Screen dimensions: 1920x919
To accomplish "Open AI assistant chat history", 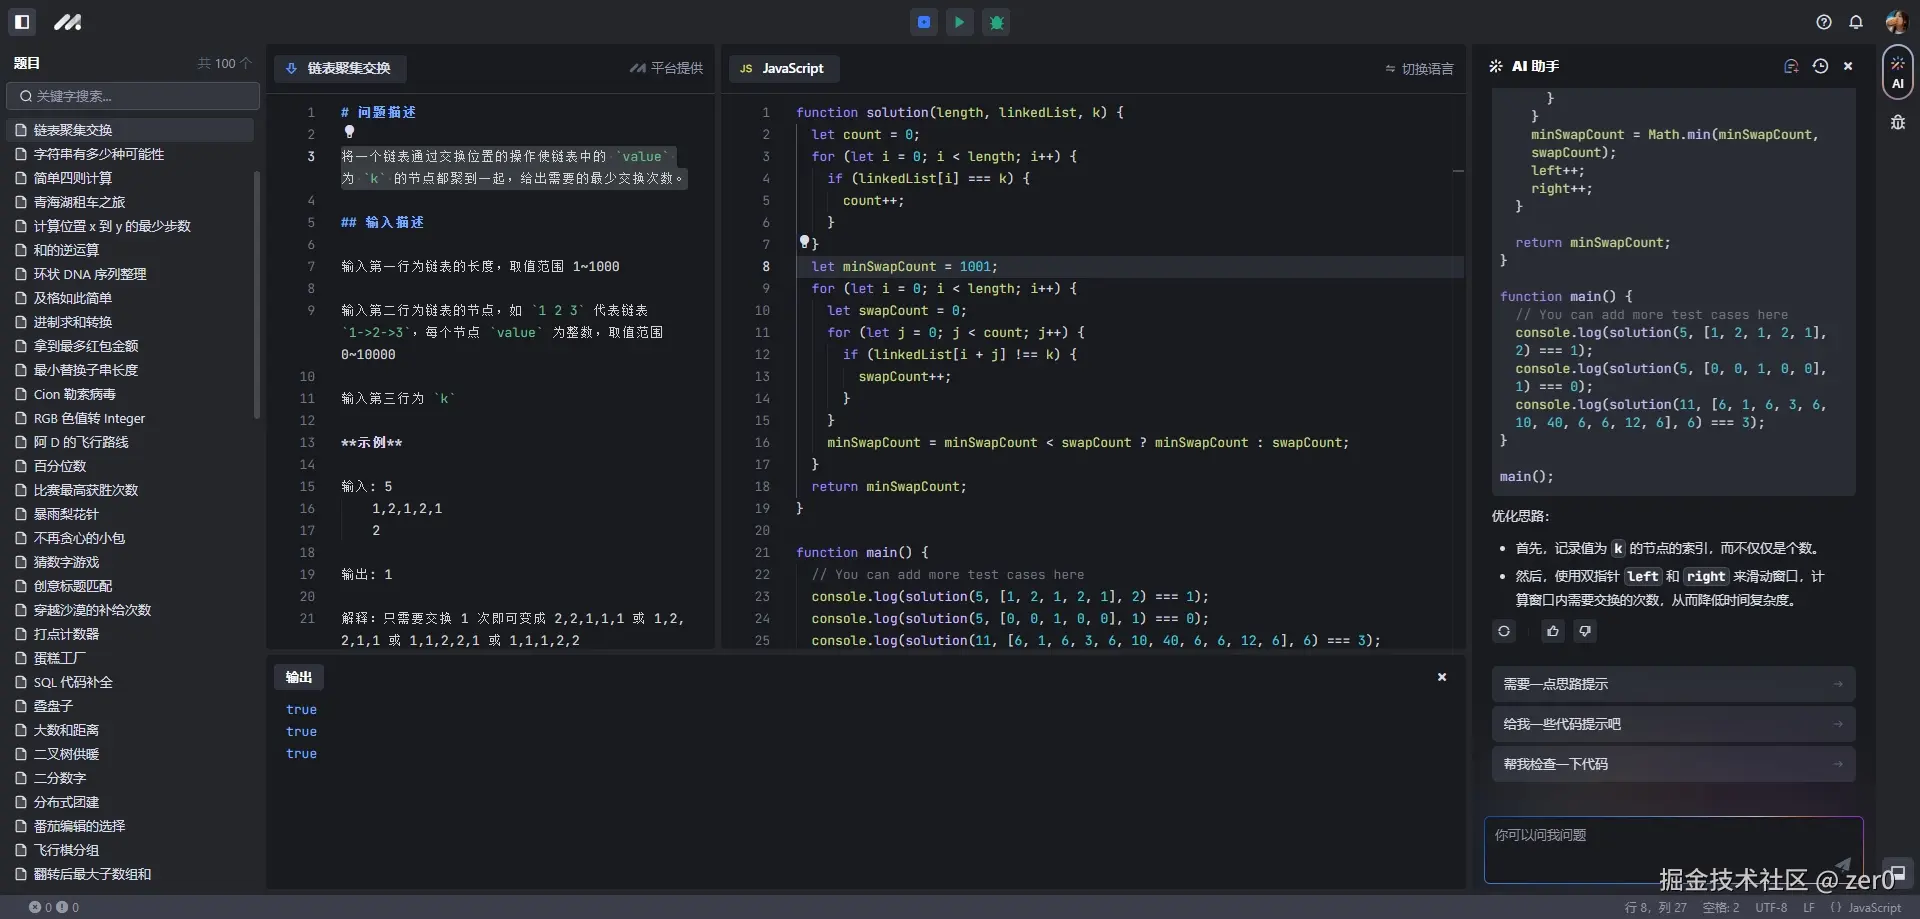I will tap(1820, 66).
